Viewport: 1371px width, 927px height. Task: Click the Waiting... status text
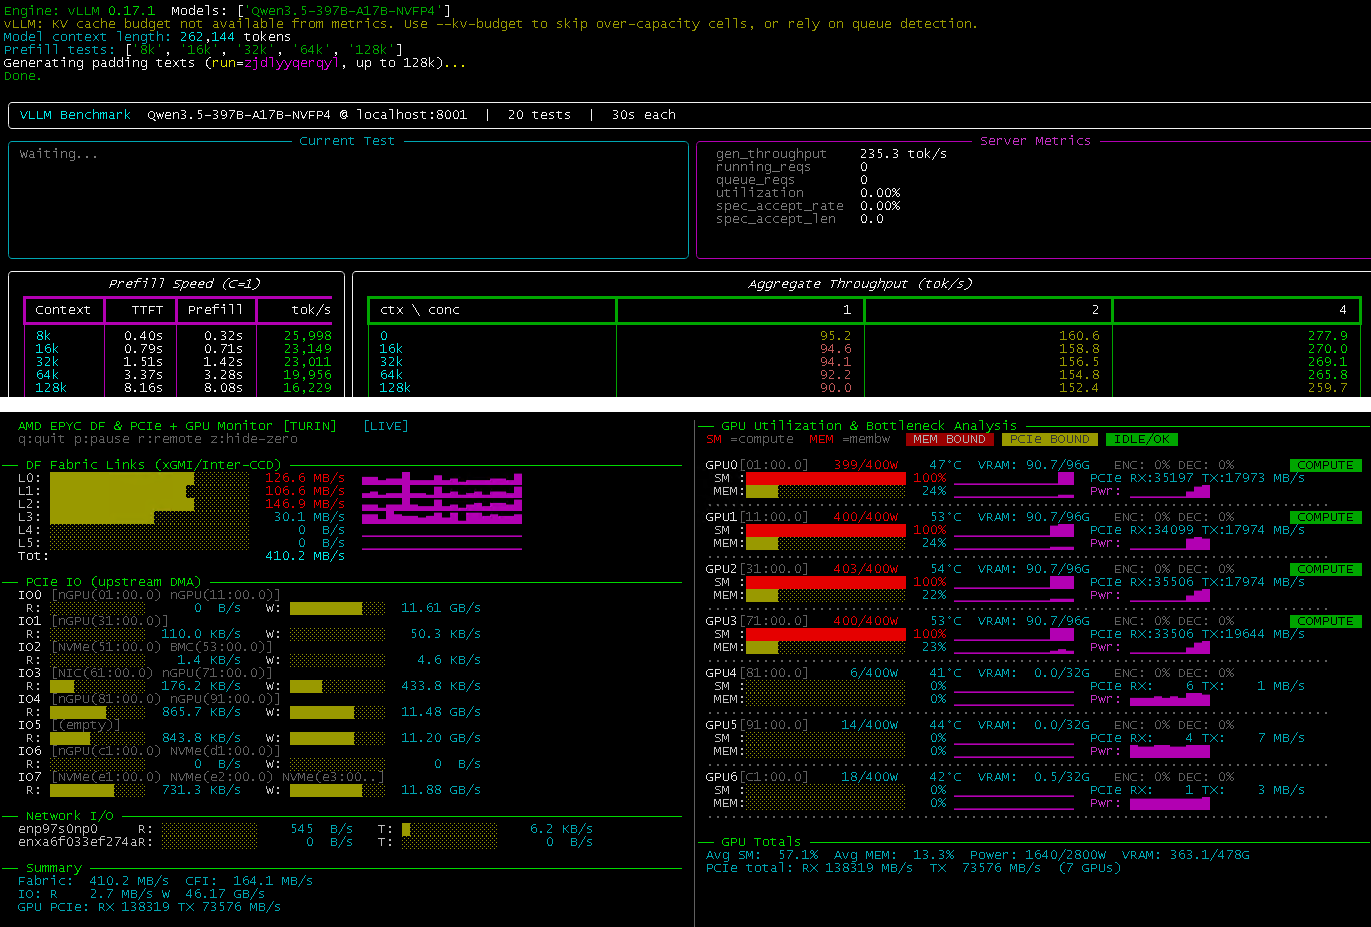(59, 154)
